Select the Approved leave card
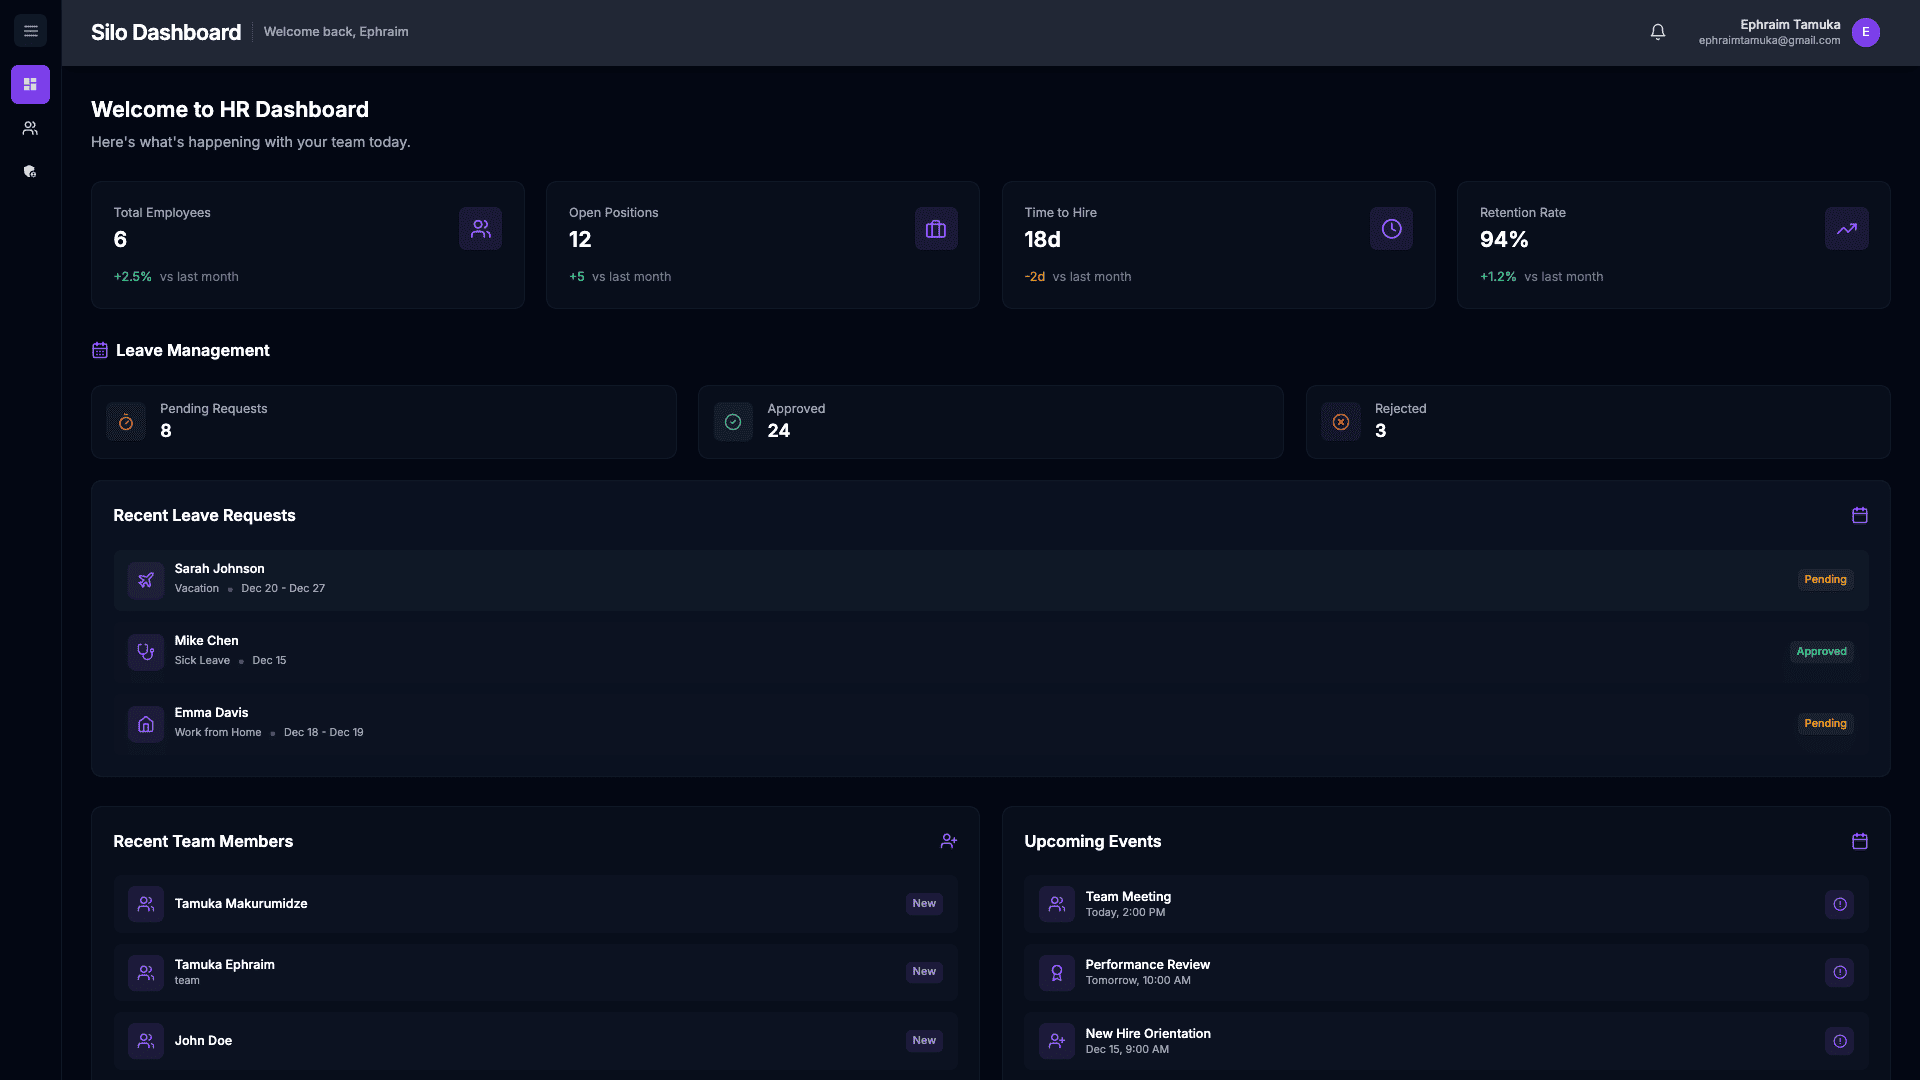 [990, 421]
